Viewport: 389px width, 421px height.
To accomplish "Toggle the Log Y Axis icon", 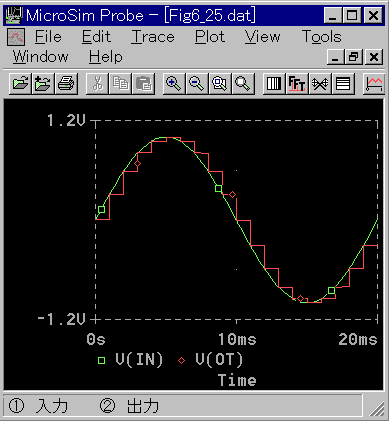I will [x=343, y=83].
